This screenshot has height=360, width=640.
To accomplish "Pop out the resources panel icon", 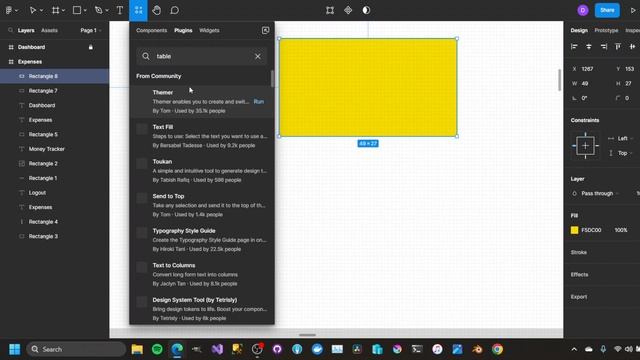I will tap(265, 30).
